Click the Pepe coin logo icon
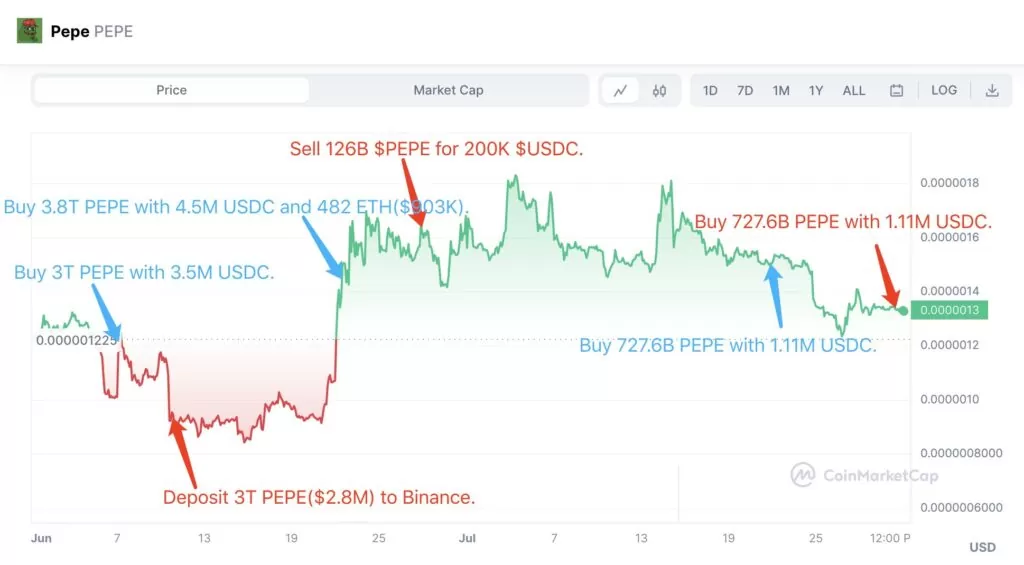 point(29,31)
